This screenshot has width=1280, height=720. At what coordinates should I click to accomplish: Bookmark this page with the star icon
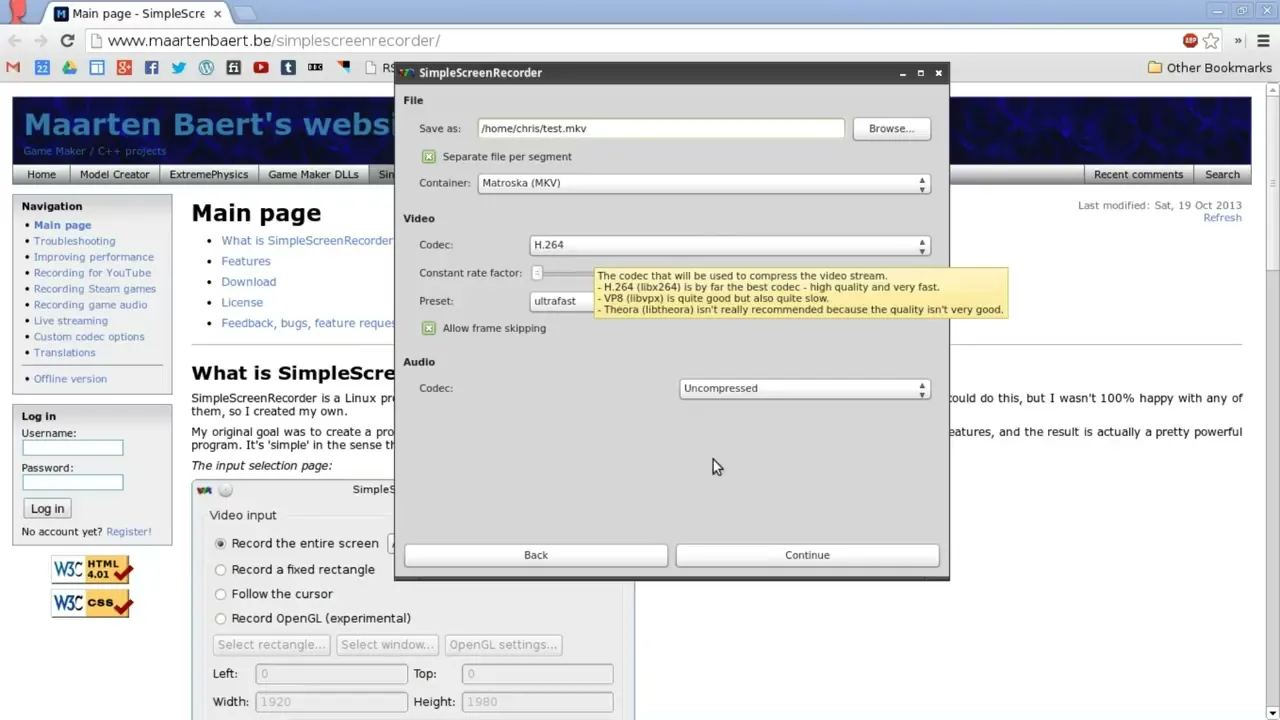pyautogui.click(x=1211, y=41)
